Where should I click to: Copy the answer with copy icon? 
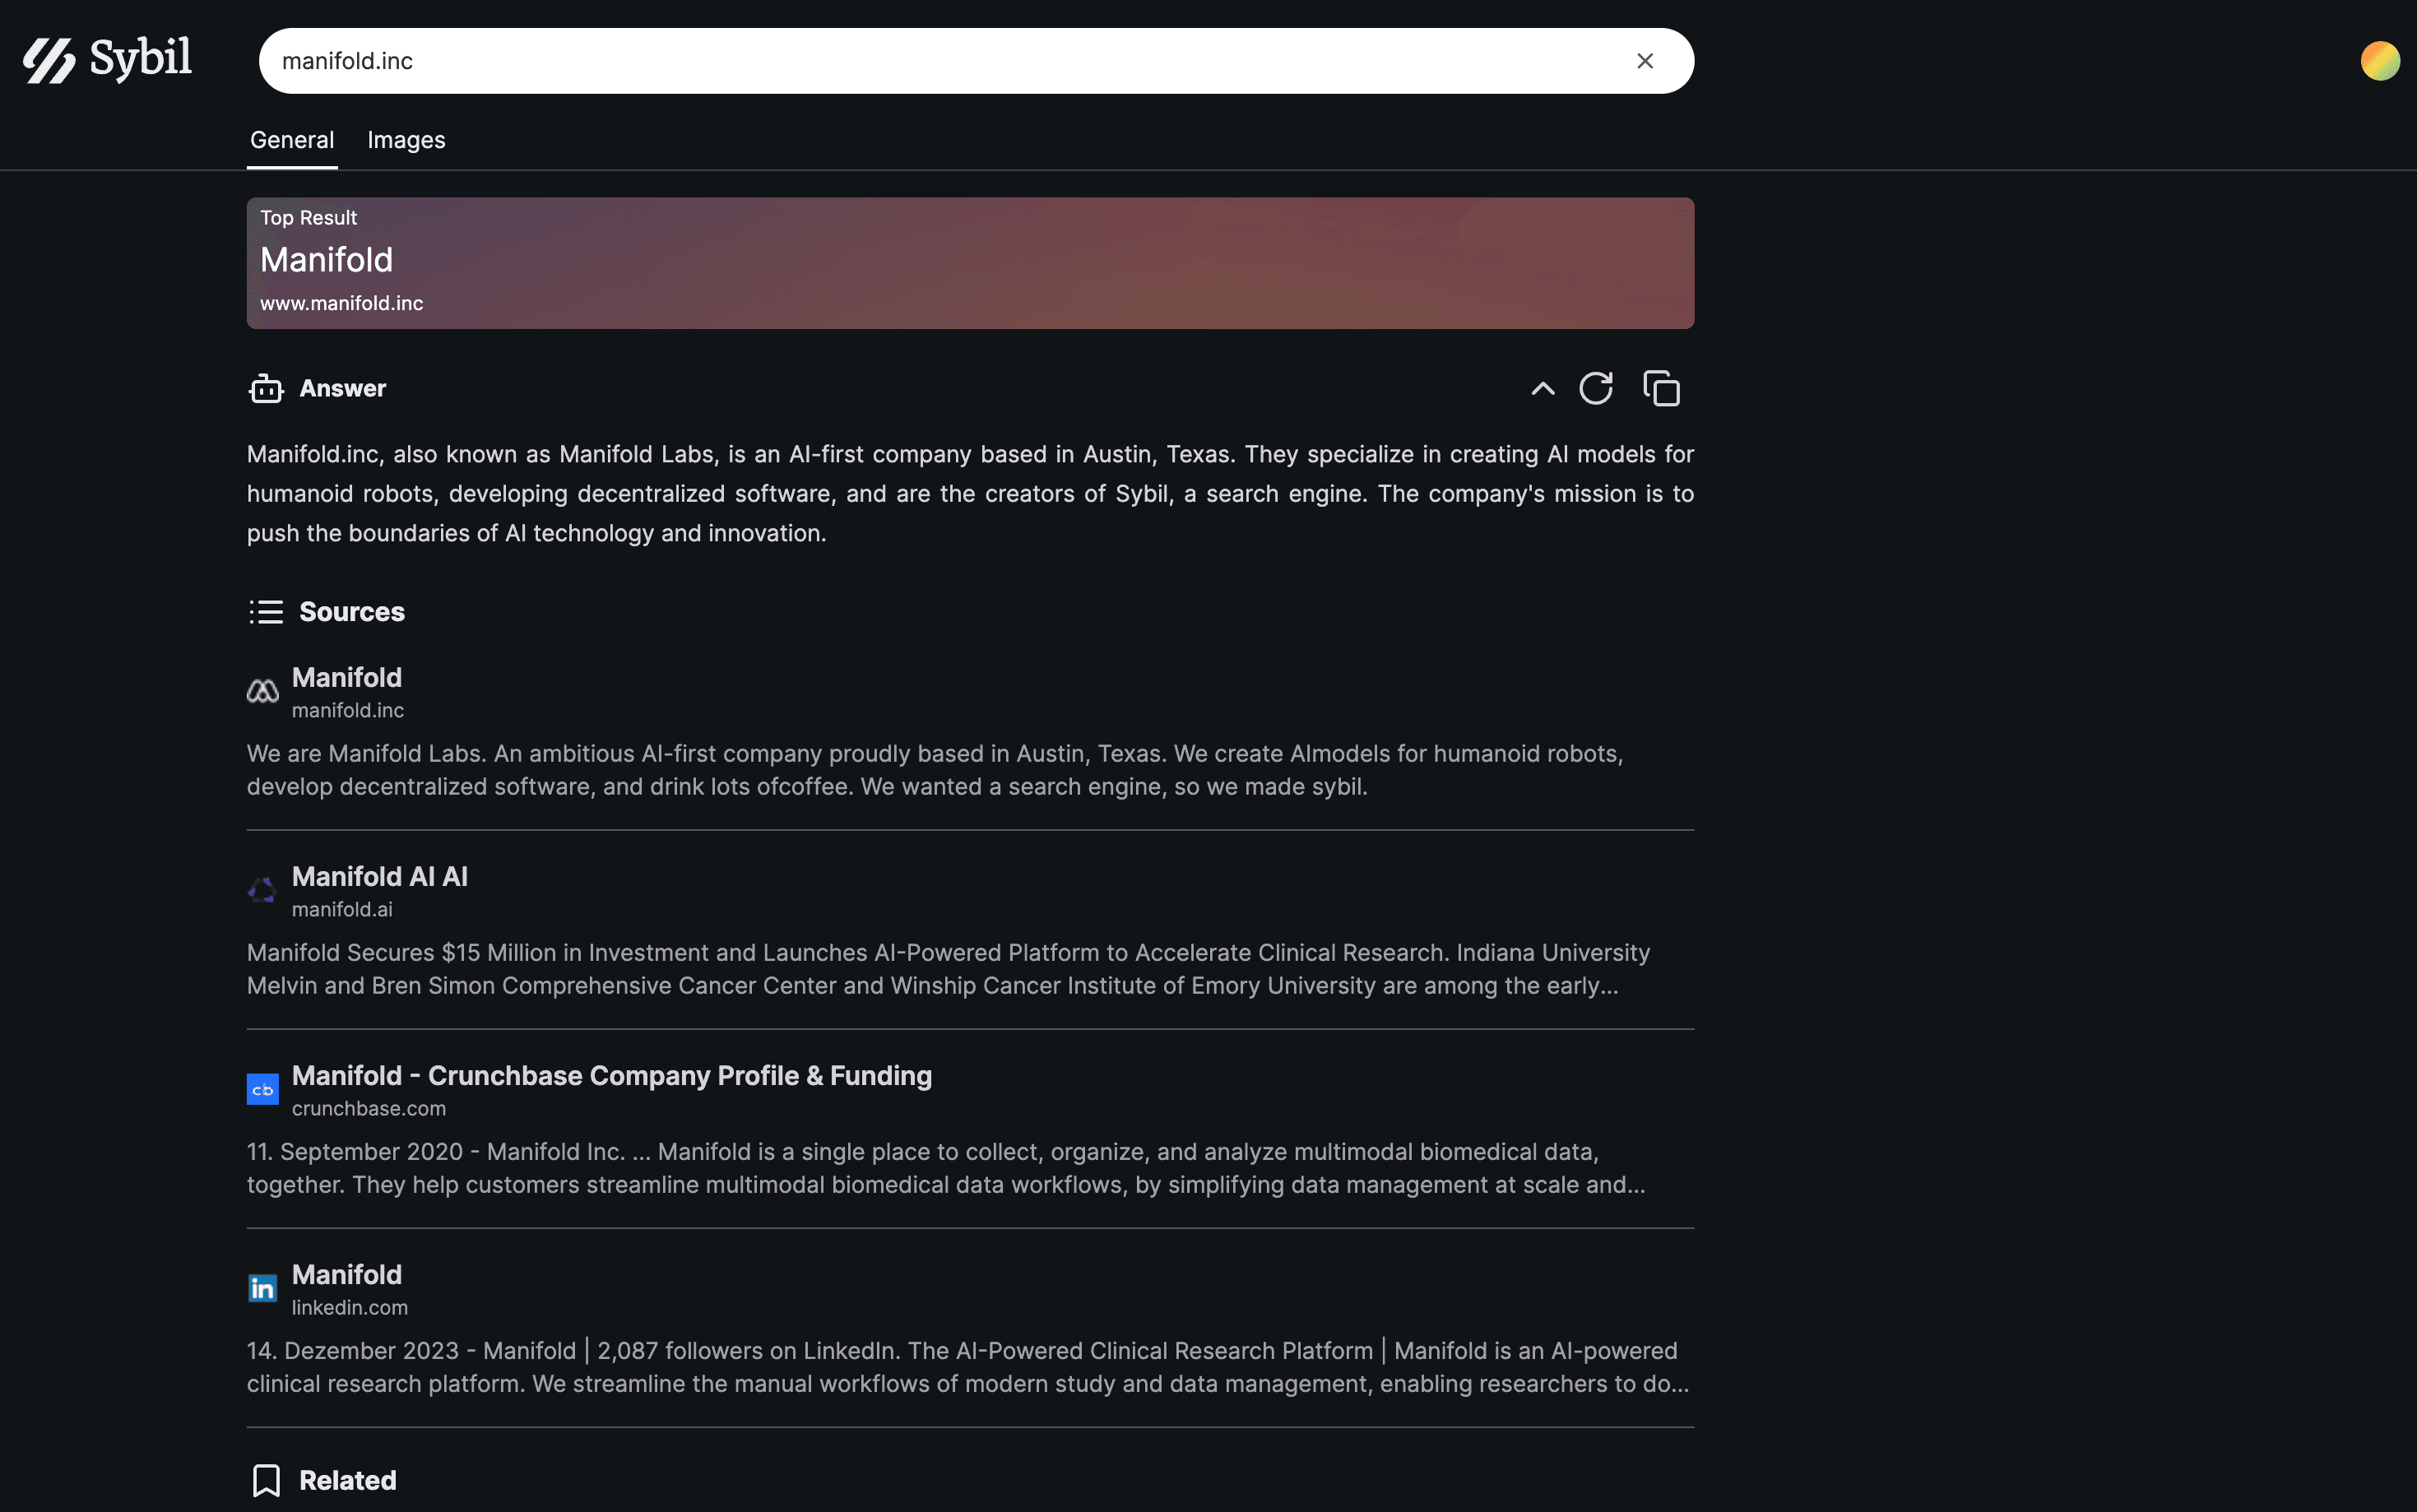(x=1661, y=389)
